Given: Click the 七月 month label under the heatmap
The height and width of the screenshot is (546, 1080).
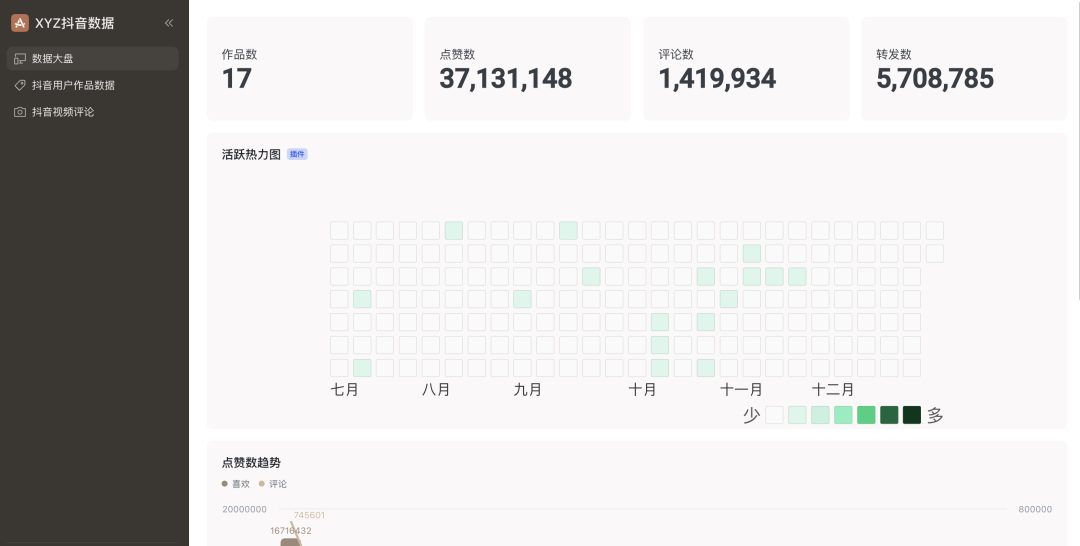Looking at the screenshot, I should 344,390.
